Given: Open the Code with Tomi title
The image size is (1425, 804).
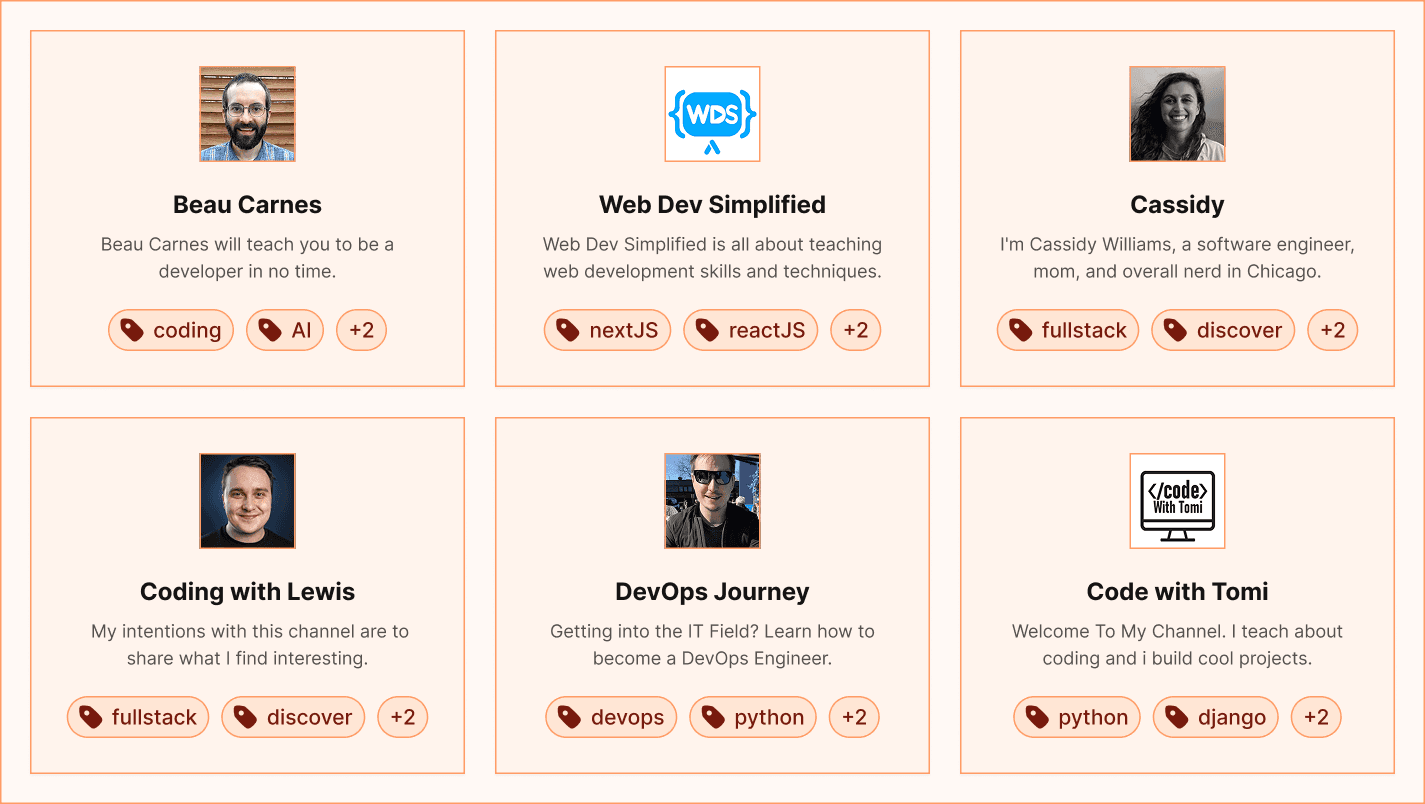Looking at the screenshot, I should [1177, 592].
